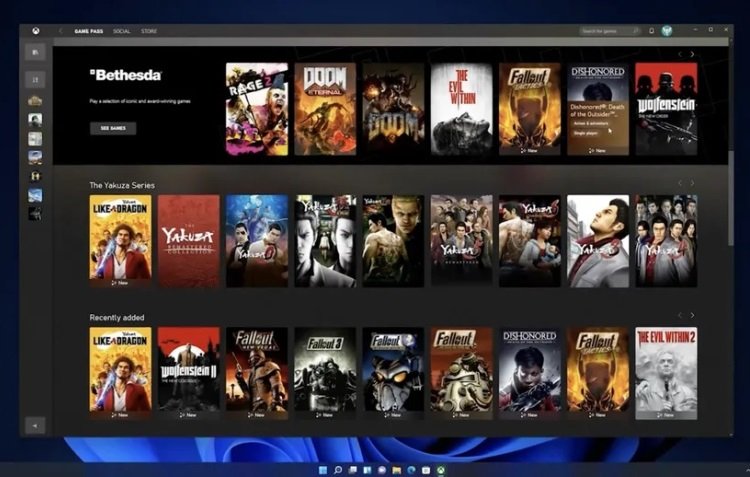This screenshot has height=477, width=750.
Task: Click the Search for games field
Action: pos(606,31)
